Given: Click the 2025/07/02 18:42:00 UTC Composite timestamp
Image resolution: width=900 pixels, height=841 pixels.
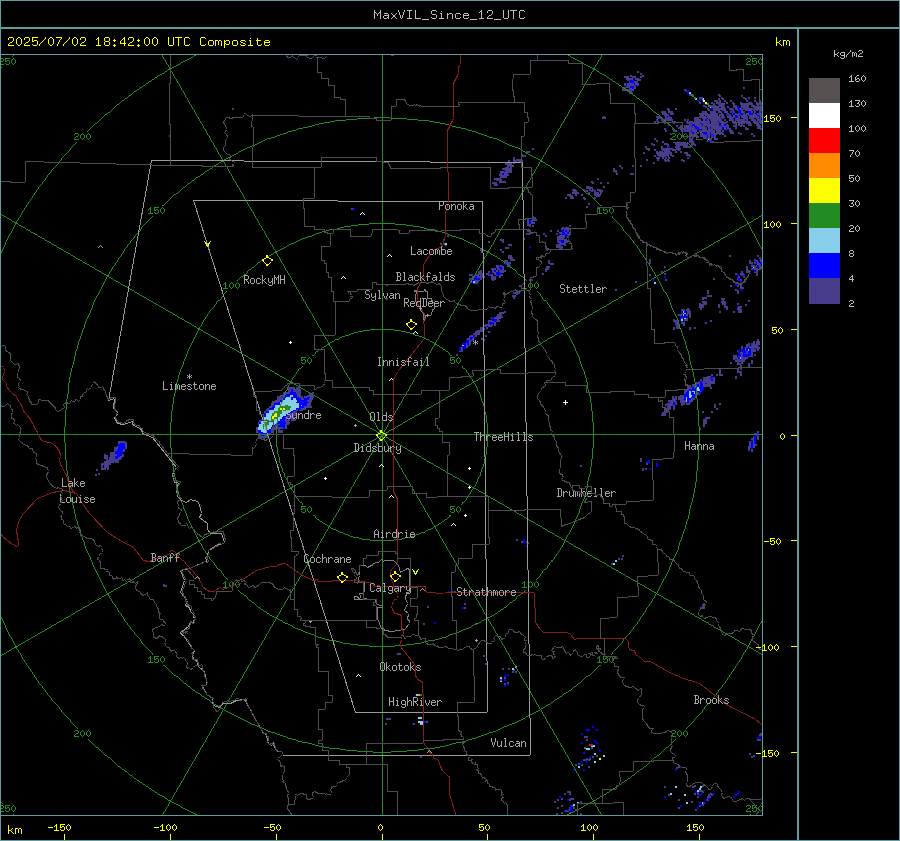Looking at the screenshot, I should (139, 42).
